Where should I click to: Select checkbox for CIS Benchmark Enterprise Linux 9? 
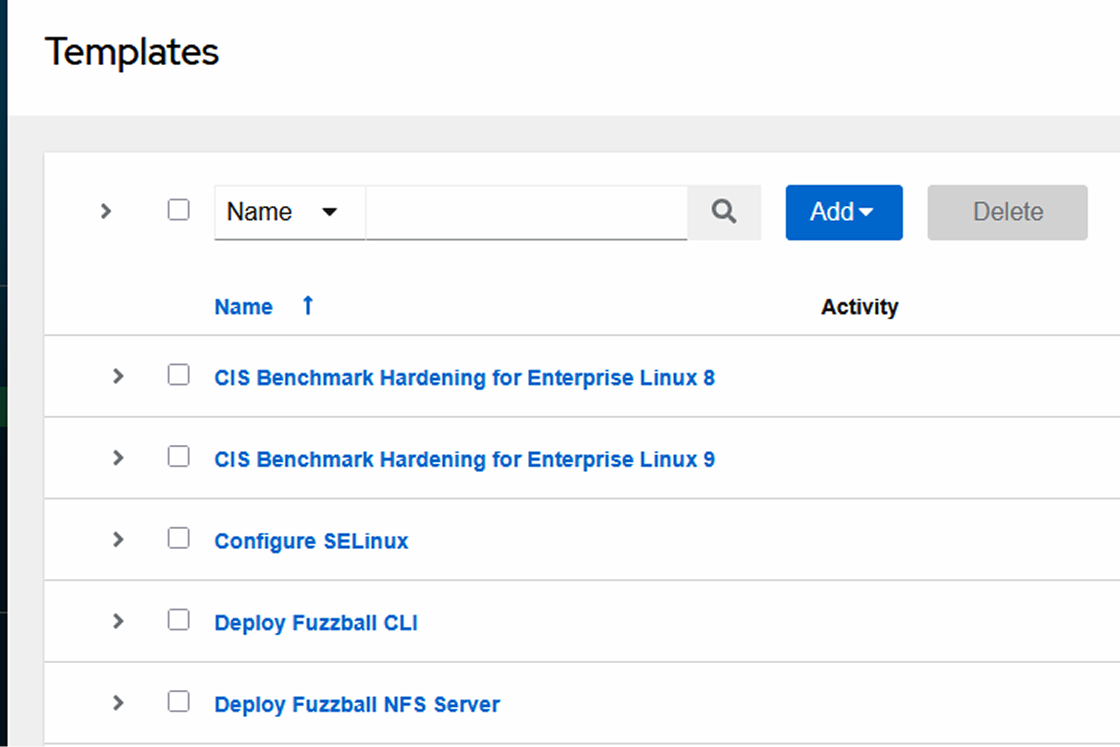[178, 457]
